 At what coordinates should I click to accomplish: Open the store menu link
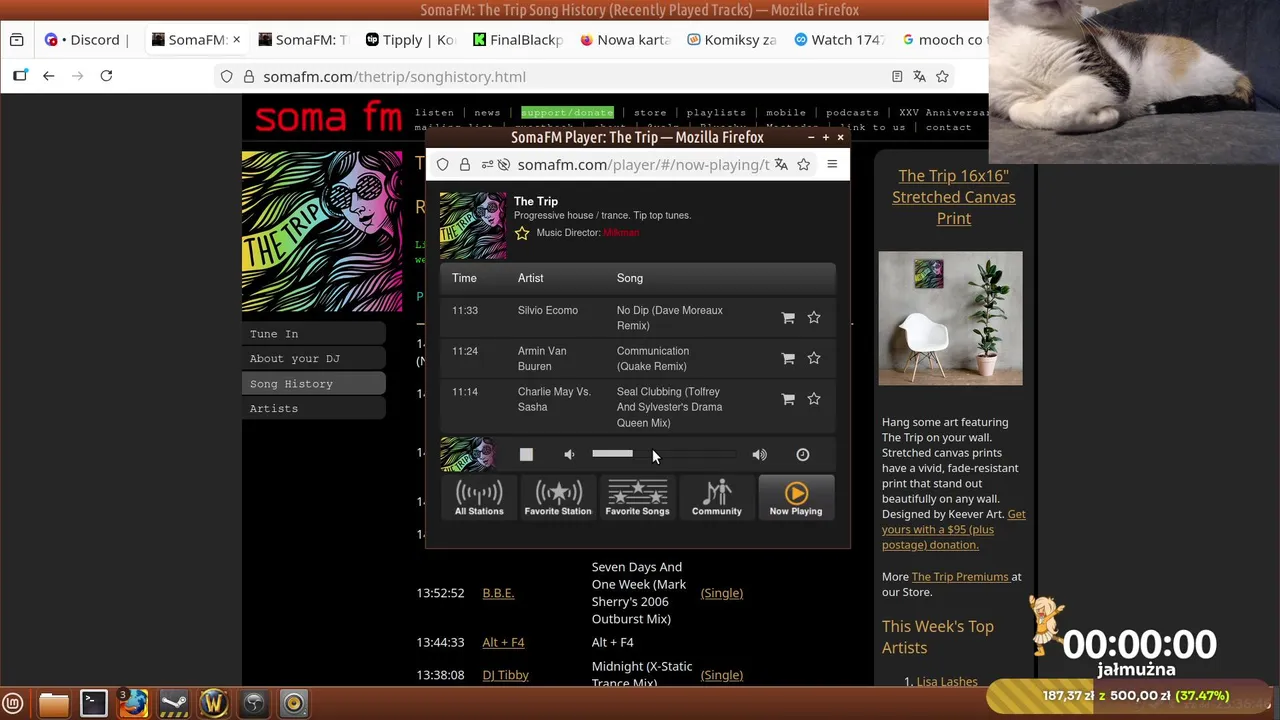(650, 113)
